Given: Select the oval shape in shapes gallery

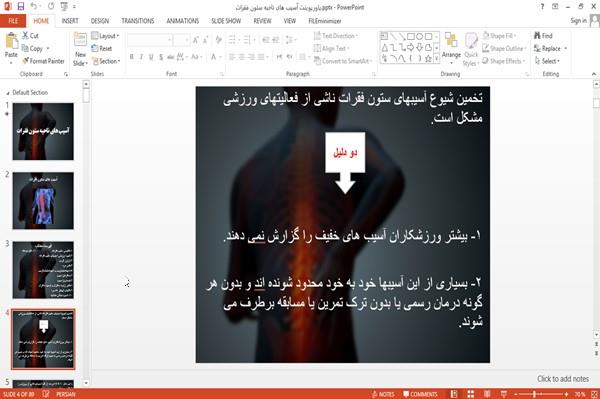Looking at the screenshot, I should tap(419, 37).
